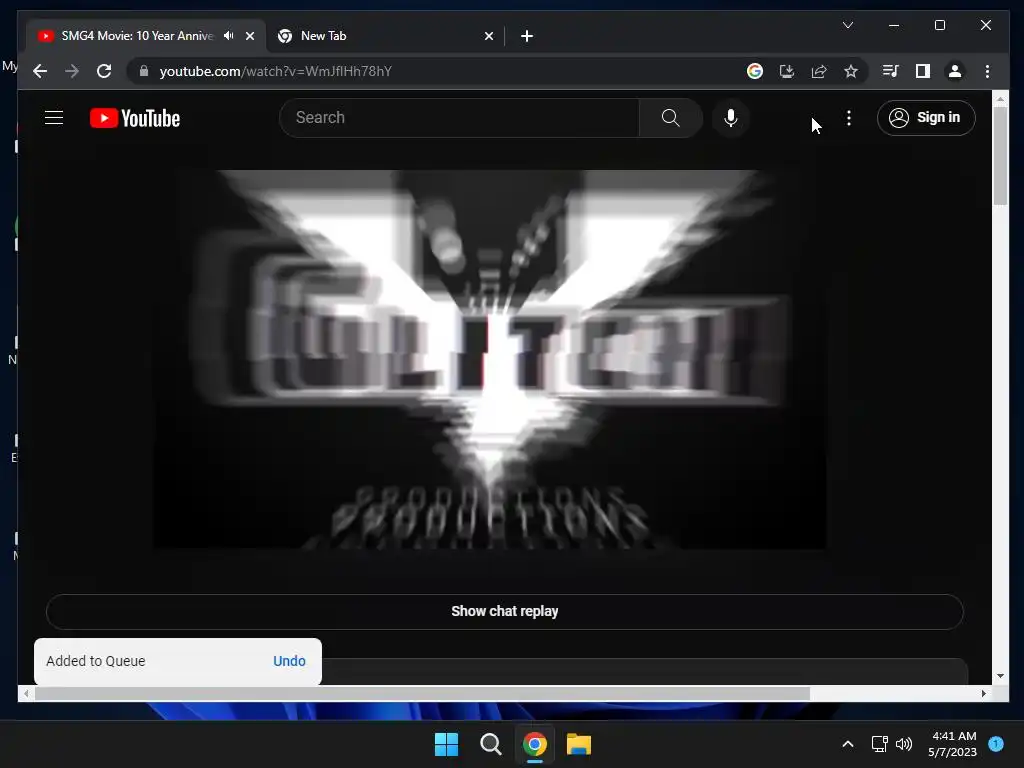The width and height of the screenshot is (1024, 768).
Task: Open the volume tray icon
Action: click(904, 744)
